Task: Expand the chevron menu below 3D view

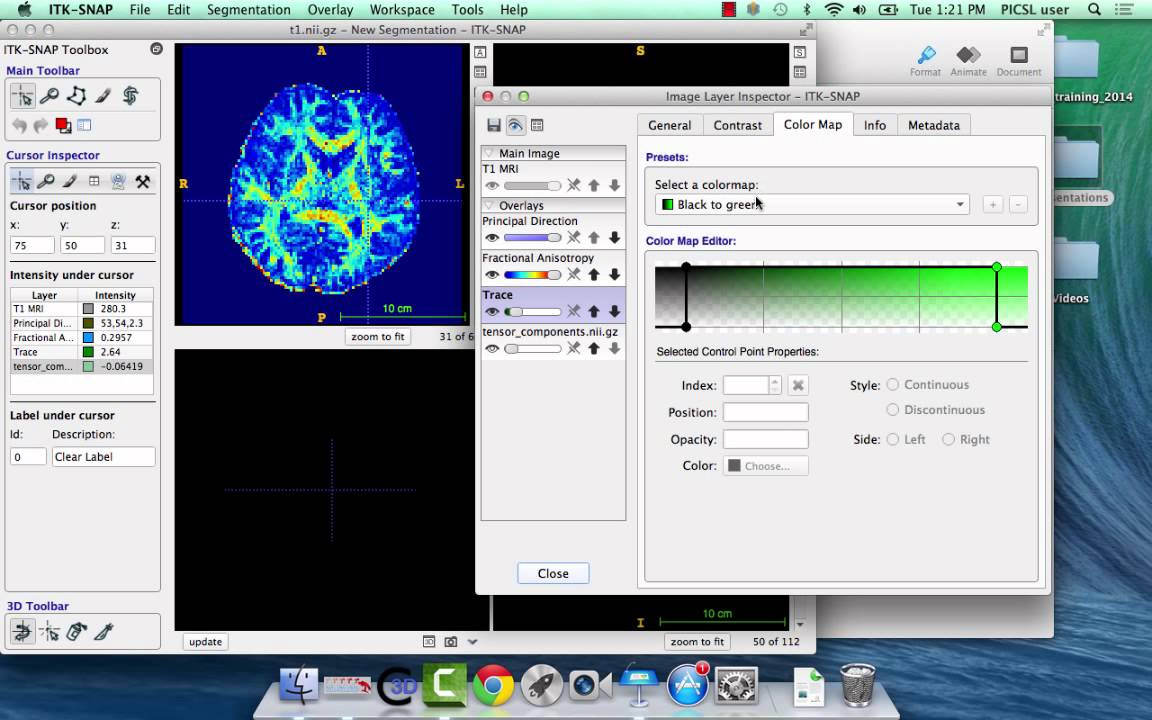Action: pyautogui.click(x=472, y=641)
